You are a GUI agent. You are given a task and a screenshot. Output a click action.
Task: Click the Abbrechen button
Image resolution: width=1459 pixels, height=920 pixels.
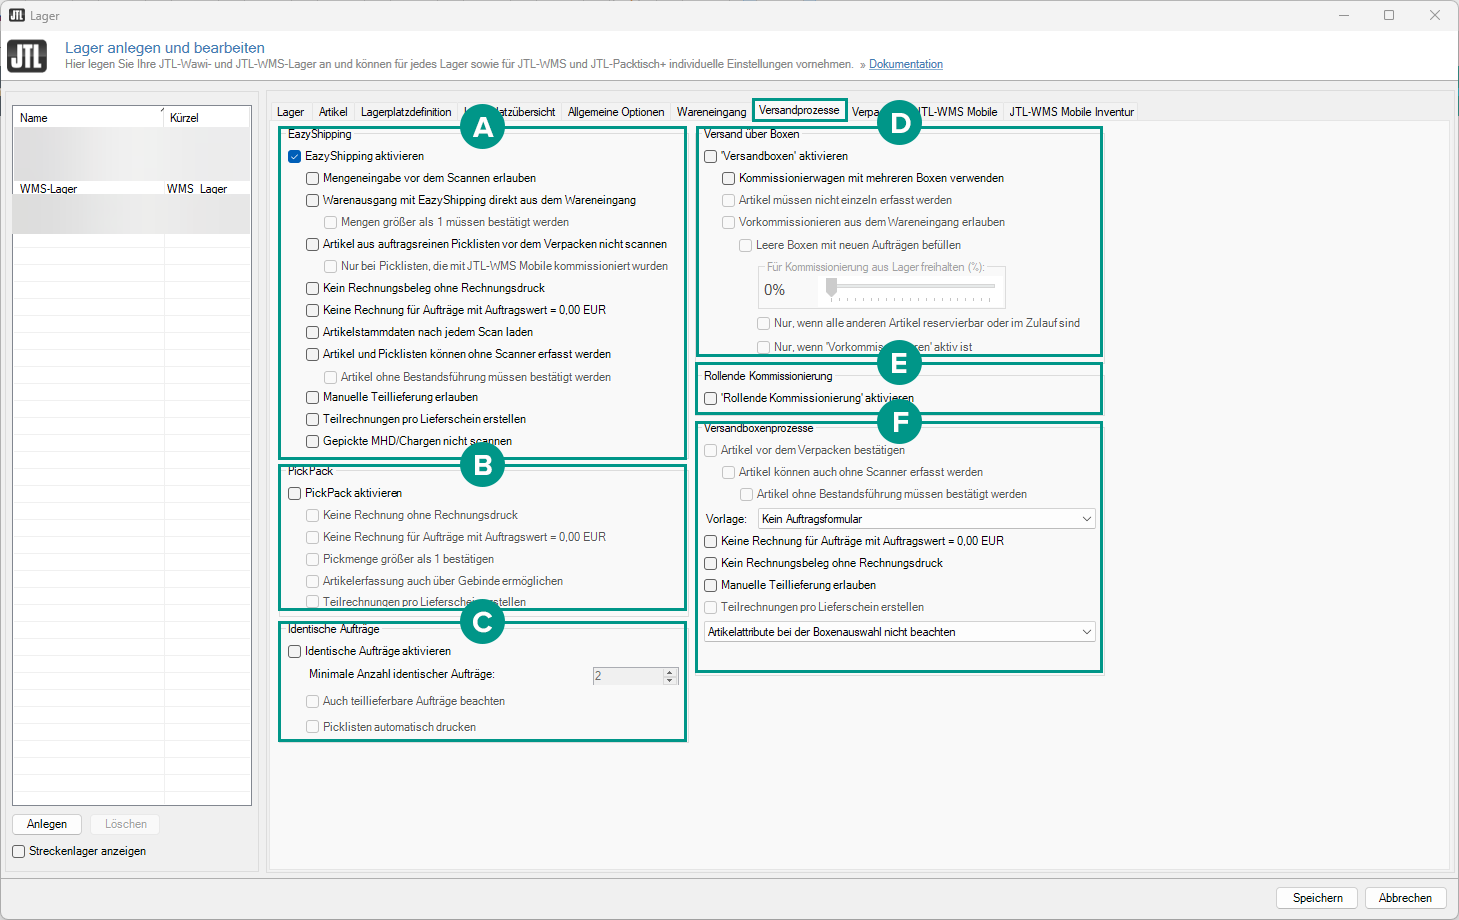click(1405, 898)
